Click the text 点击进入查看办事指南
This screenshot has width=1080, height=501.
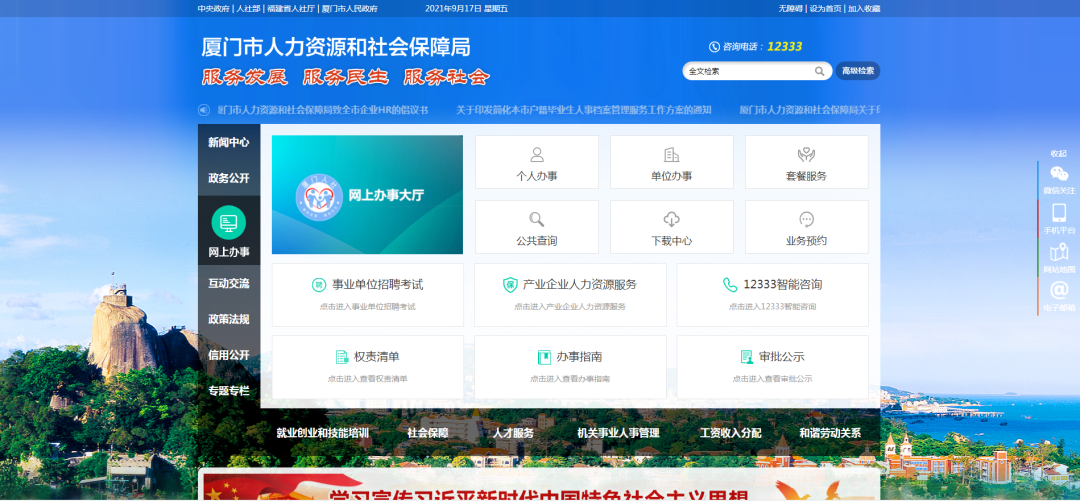point(570,379)
